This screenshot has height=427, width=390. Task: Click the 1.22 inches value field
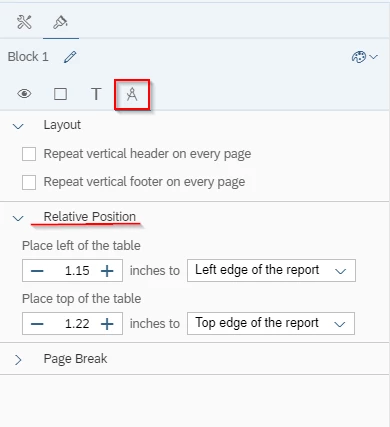77,324
